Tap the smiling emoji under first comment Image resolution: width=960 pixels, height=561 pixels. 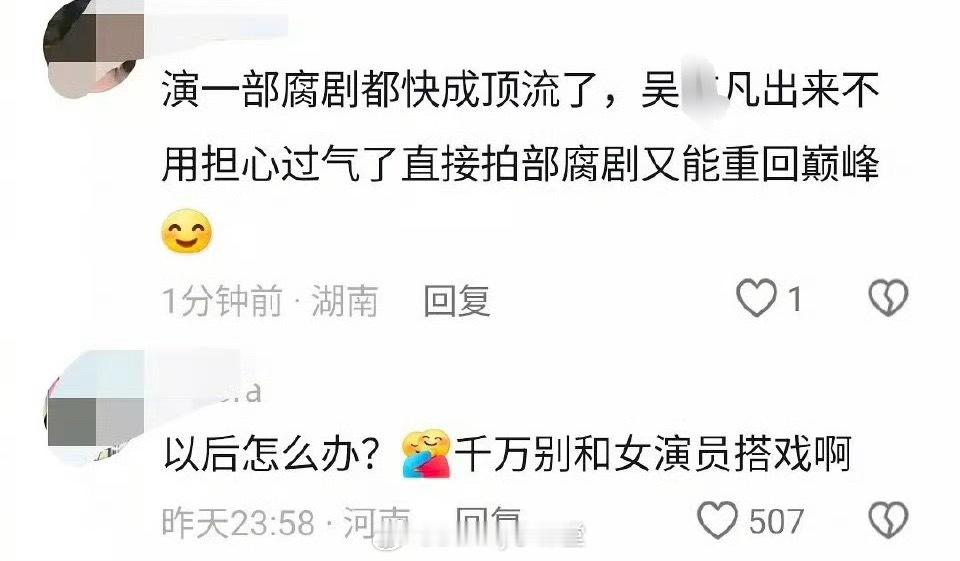(186, 232)
